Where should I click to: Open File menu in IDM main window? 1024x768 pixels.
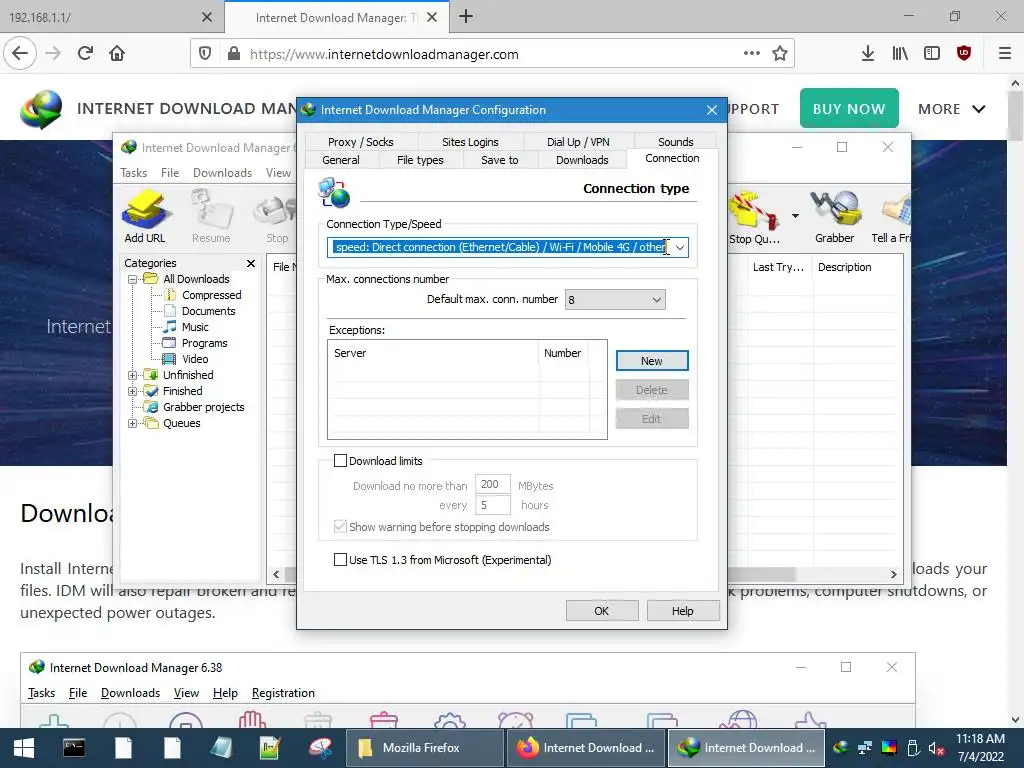[x=170, y=173]
